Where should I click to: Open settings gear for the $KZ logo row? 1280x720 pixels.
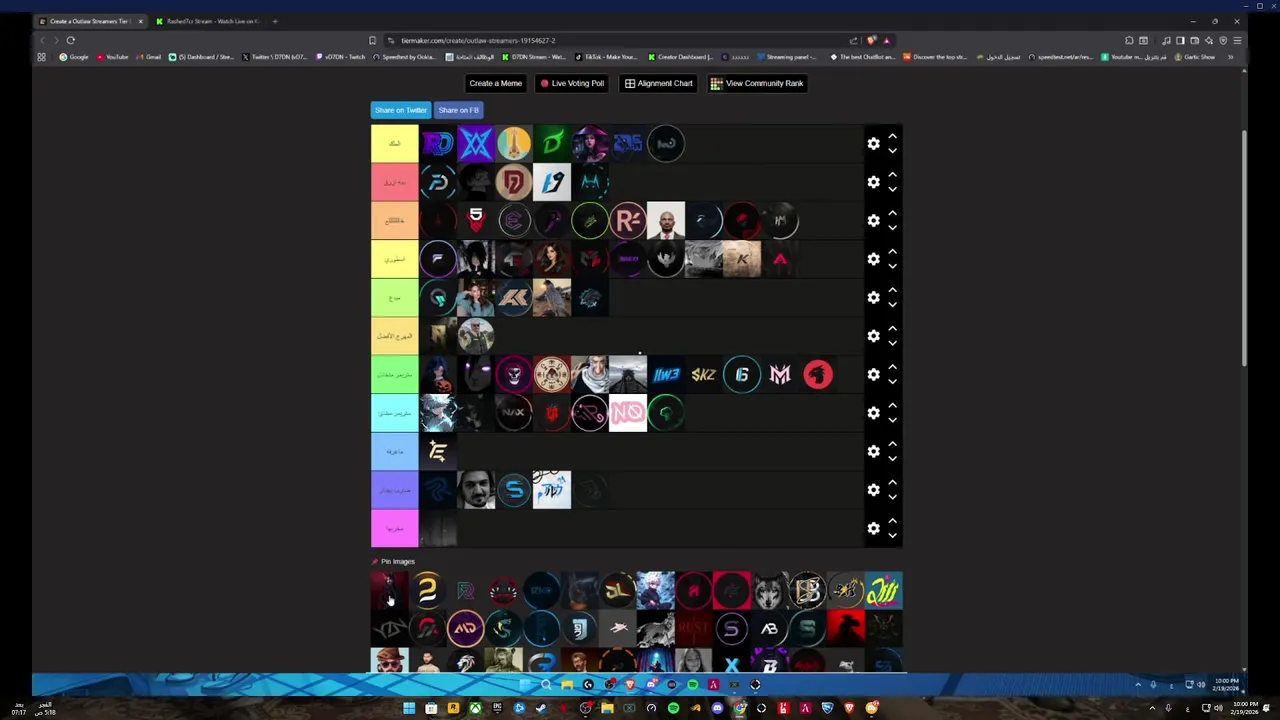tap(873, 375)
